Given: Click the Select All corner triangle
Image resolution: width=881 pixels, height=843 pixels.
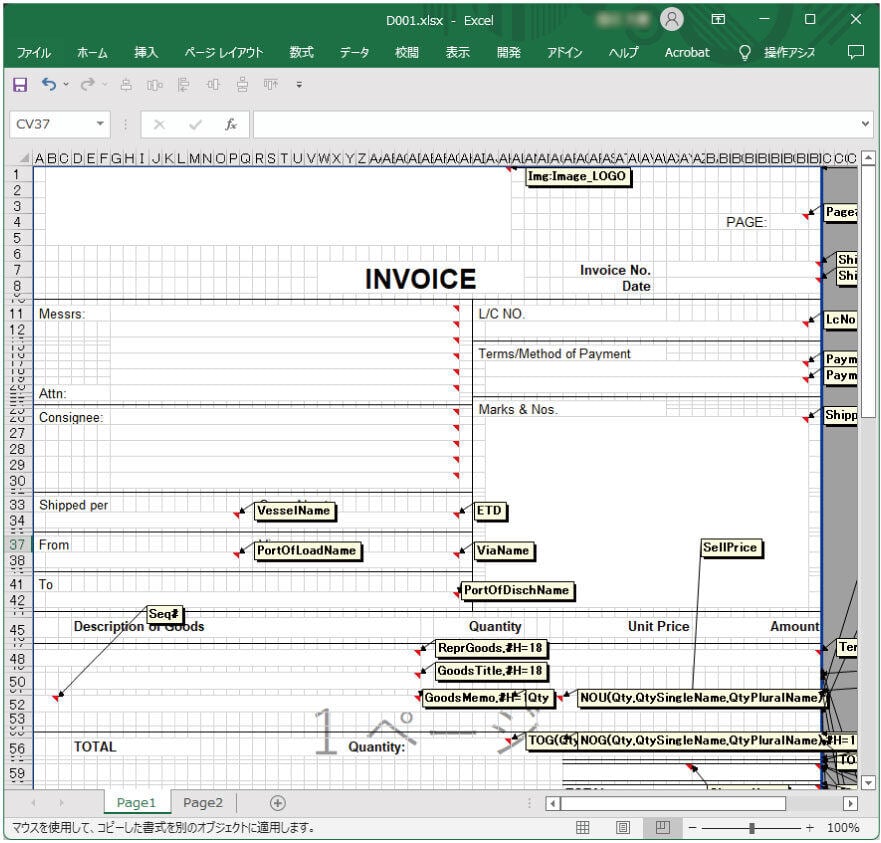Looking at the screenshot, I should point(24,158).
